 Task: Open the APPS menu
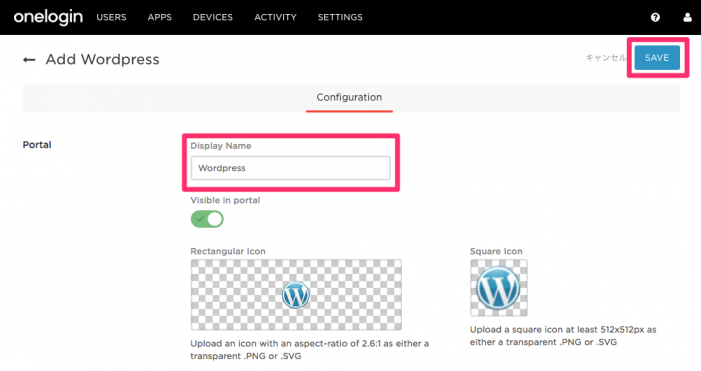[x=160, y=17]
